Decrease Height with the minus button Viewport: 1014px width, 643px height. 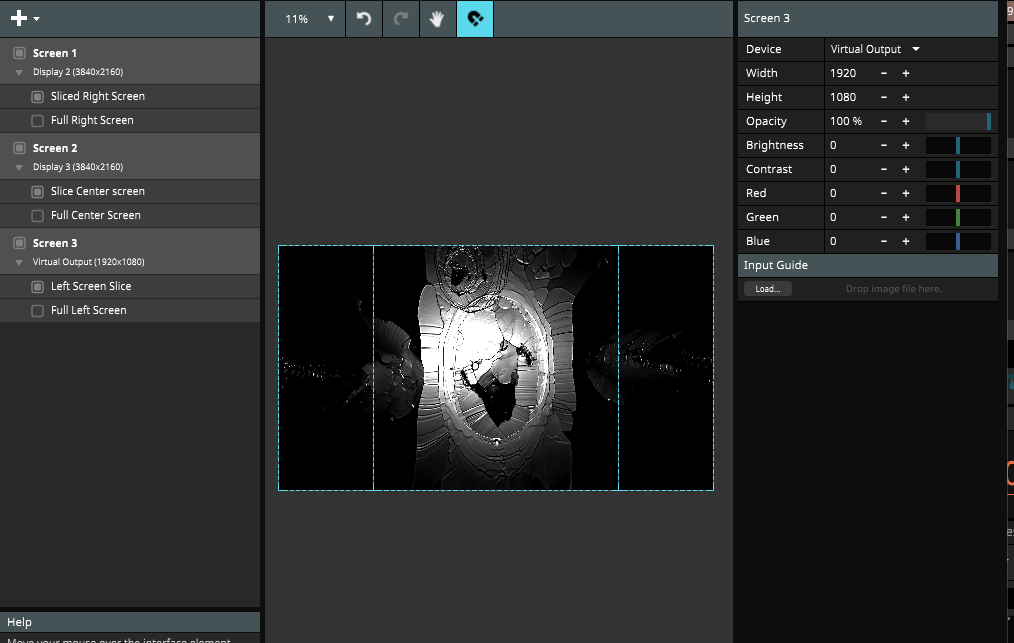(884, 97)
